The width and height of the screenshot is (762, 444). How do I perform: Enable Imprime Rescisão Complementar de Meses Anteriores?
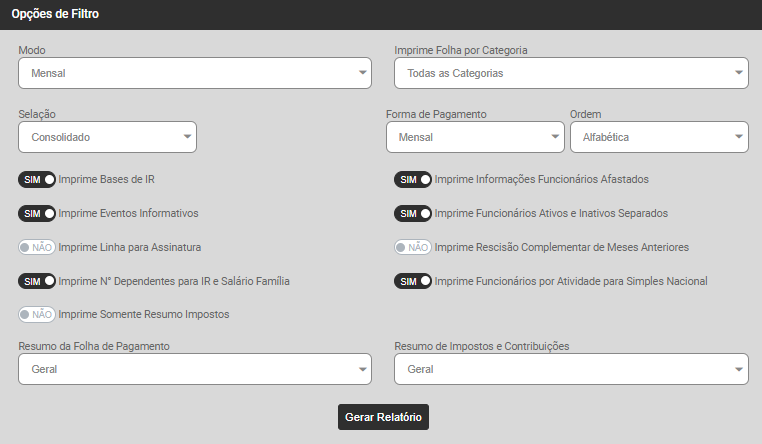(x=412, y=247)
